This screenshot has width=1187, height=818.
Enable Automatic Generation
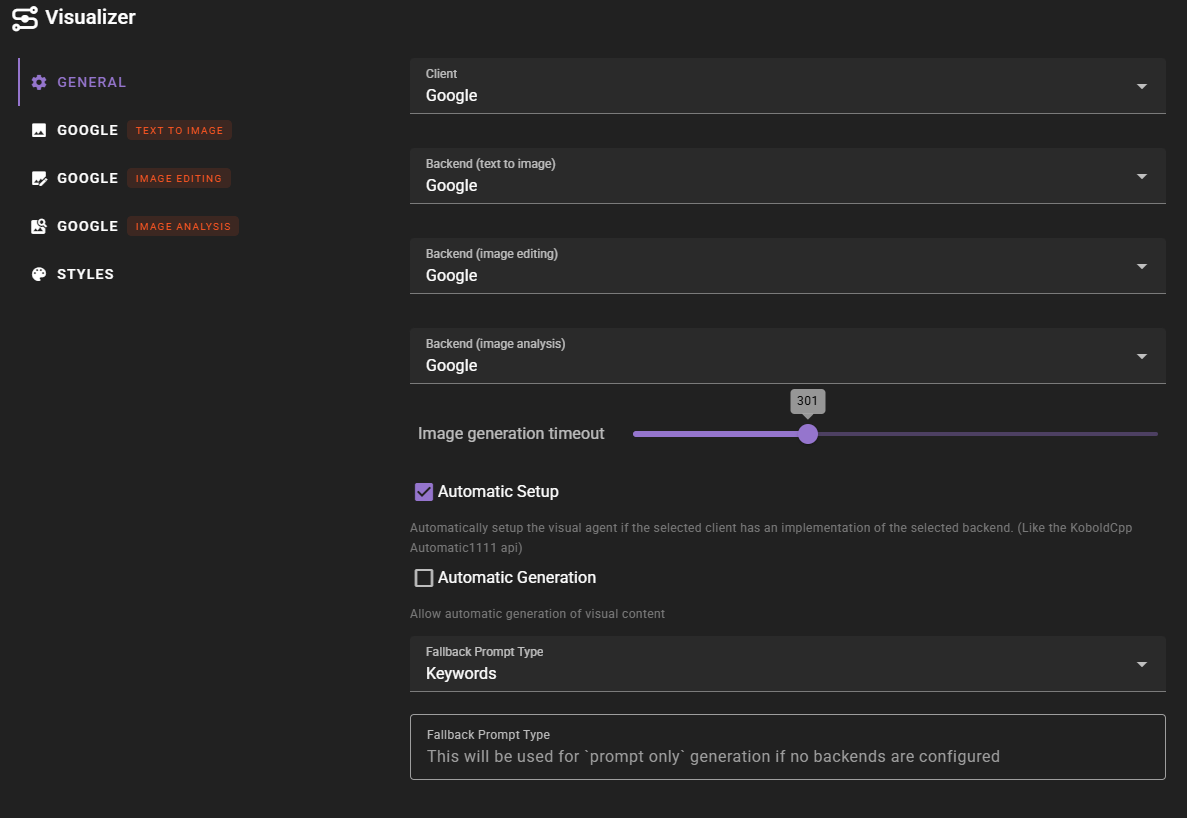tap(424, 577)
